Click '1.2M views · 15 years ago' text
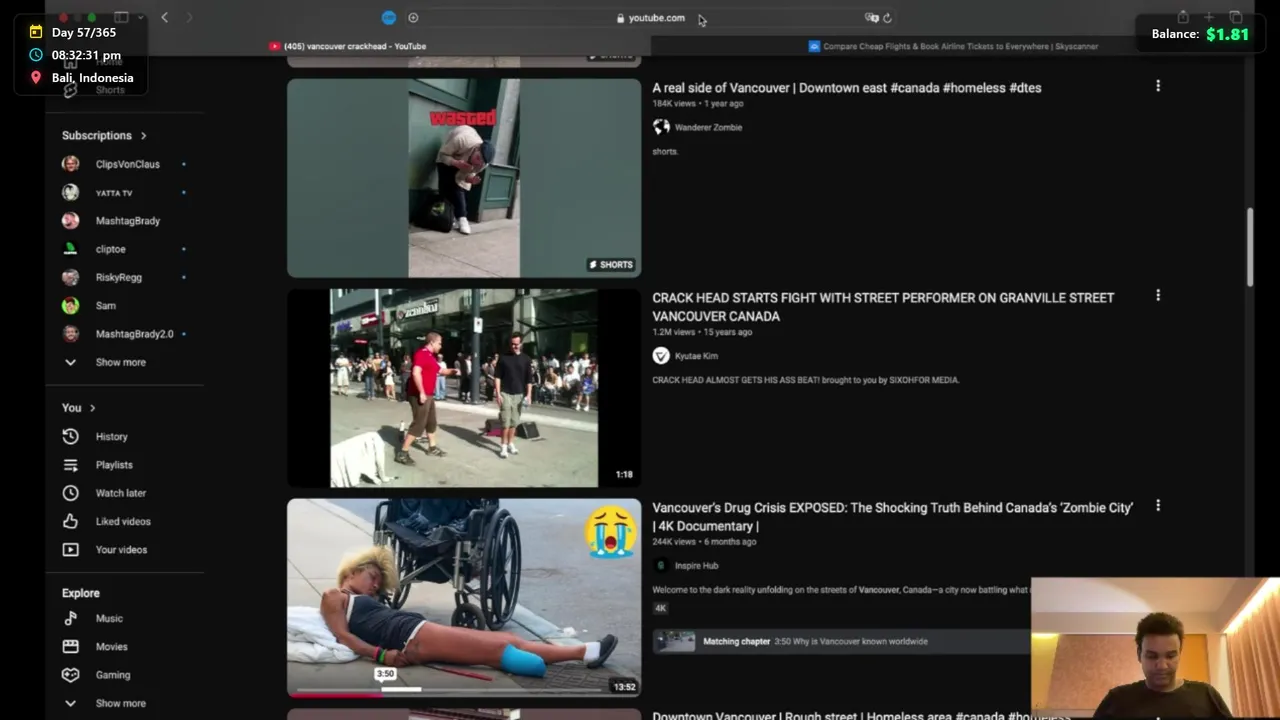Screen dimensions: 1280x720 click(x=702, y=332)
